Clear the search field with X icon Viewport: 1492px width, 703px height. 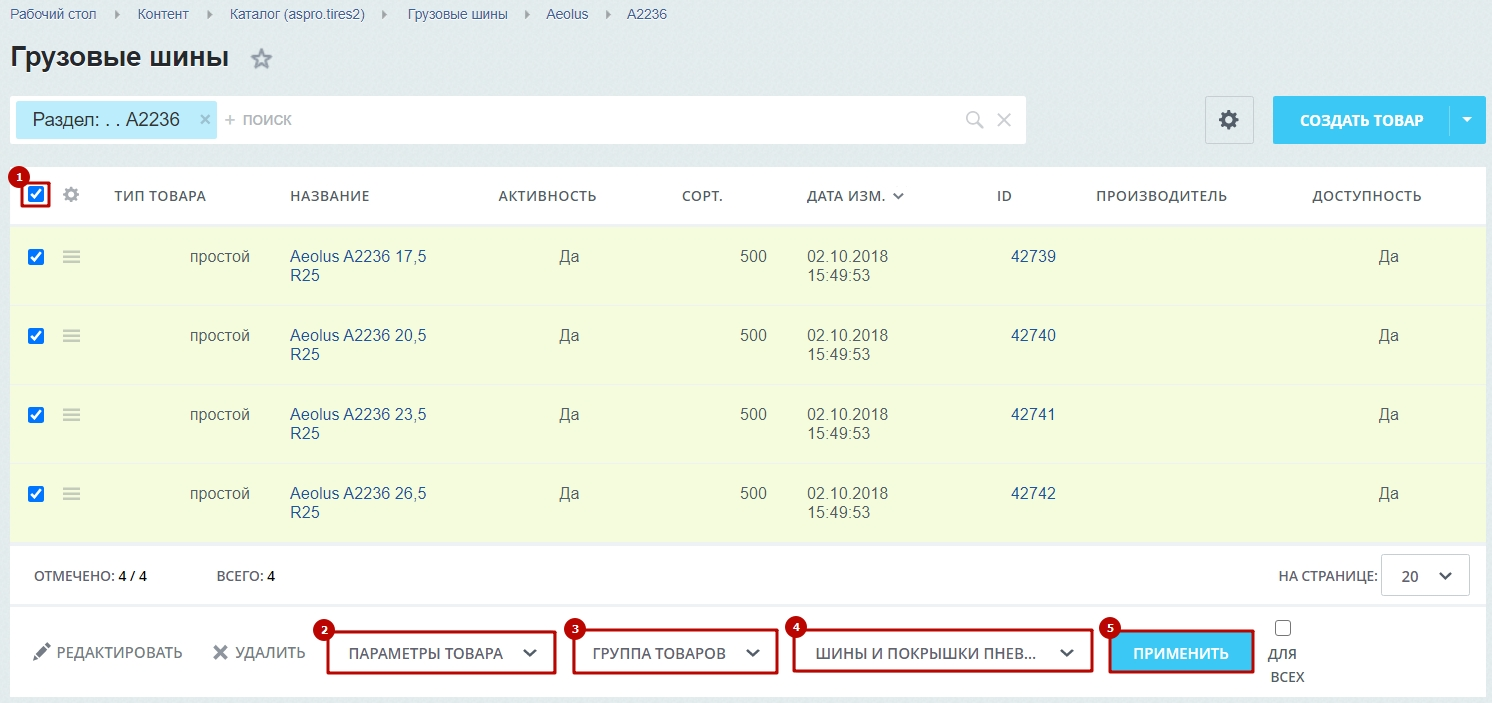[x=1004, y=120]
